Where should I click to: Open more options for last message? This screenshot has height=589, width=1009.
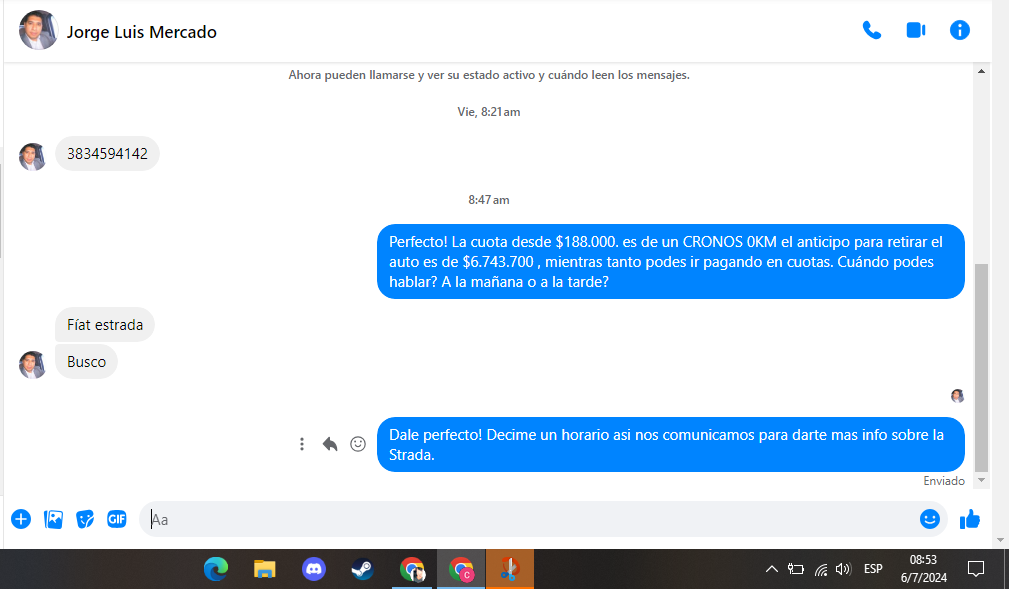coord(302,444)
